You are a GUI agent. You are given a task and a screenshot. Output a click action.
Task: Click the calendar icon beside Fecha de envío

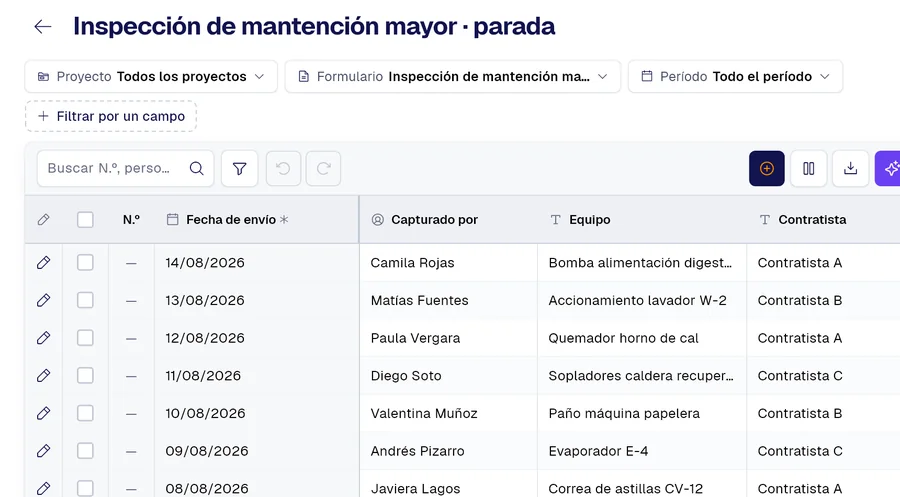click(172, 219)
